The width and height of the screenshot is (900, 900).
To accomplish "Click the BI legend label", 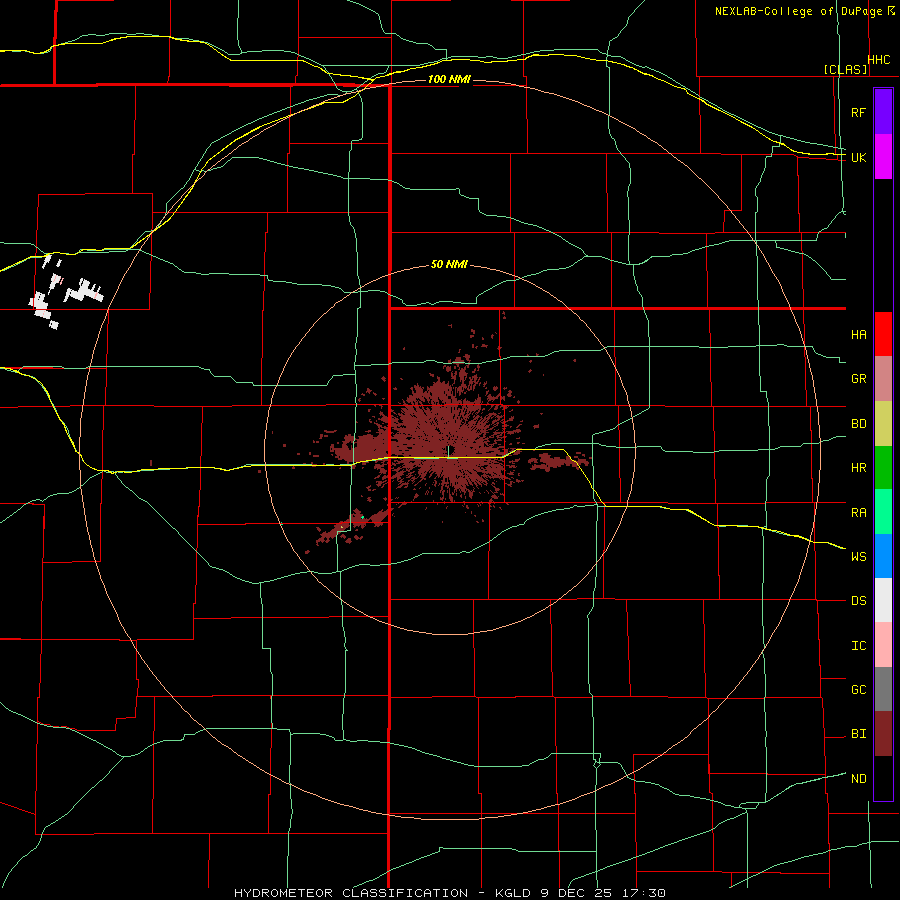I will pyautogui.click(x=858, y=734).
